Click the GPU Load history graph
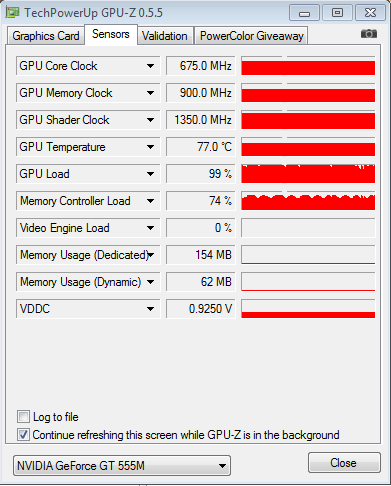Viewport: 391px width, 486px height. 308,174
